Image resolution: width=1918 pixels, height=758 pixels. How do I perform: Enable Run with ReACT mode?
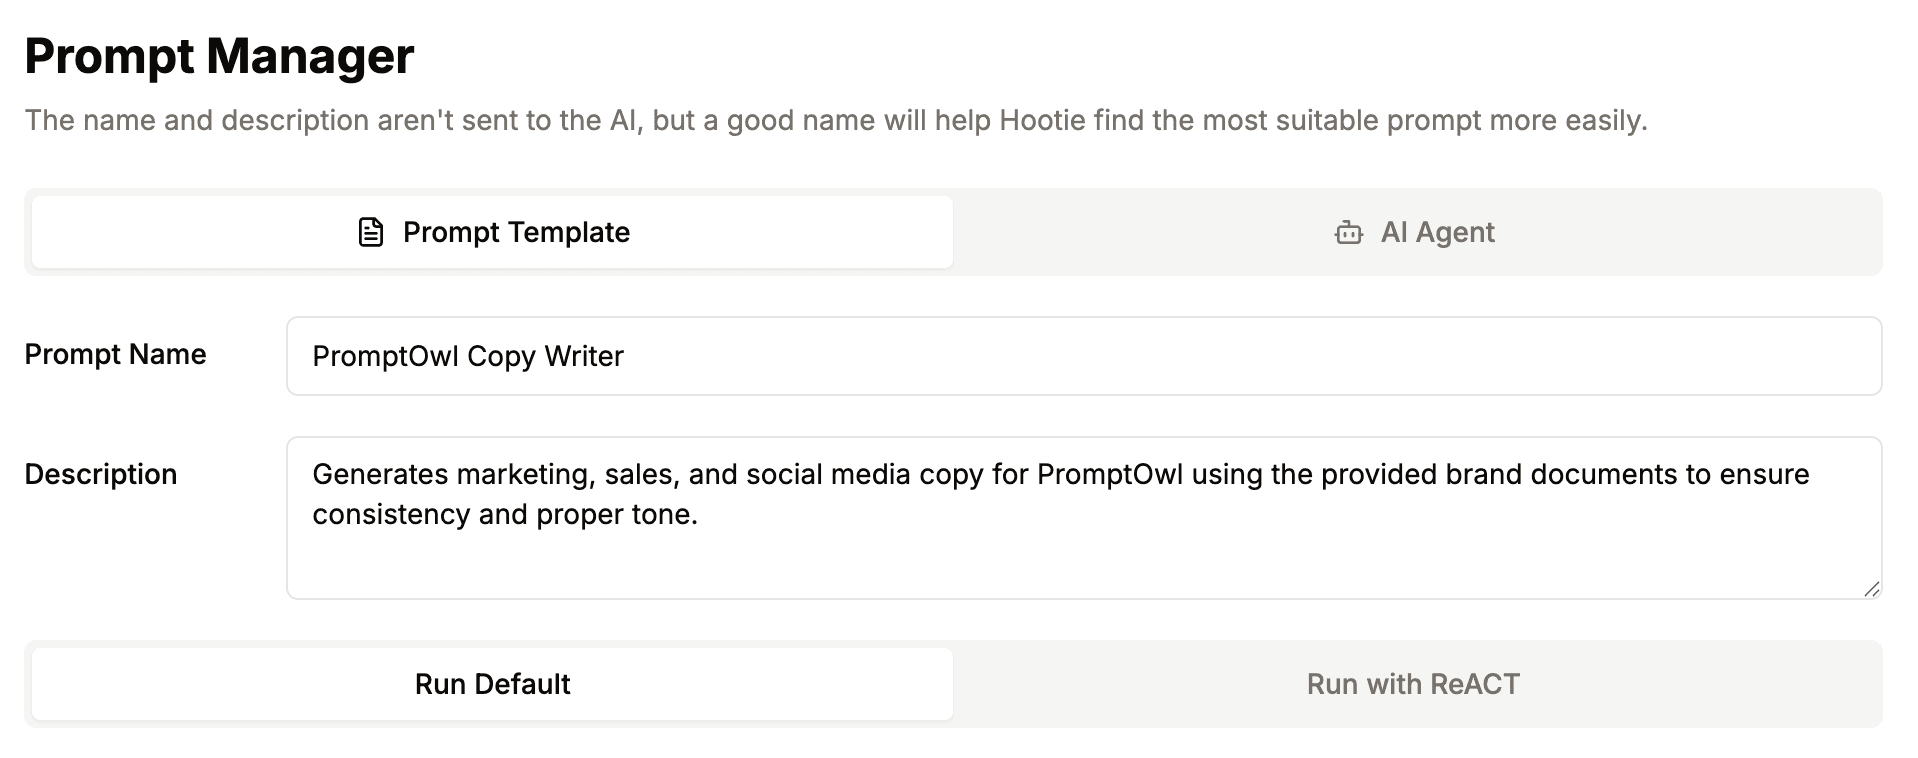1412,684
